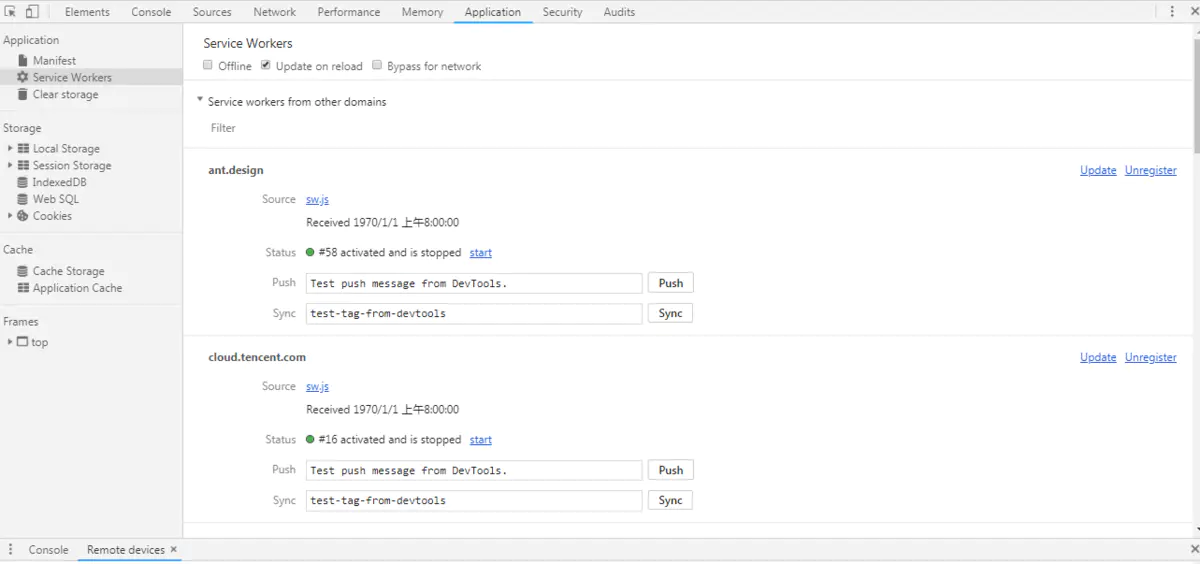Select Cache Storage in Cache section
The height and width of the screenshot is (564, 1200).
pyautogui.click(x=68, y=271)
